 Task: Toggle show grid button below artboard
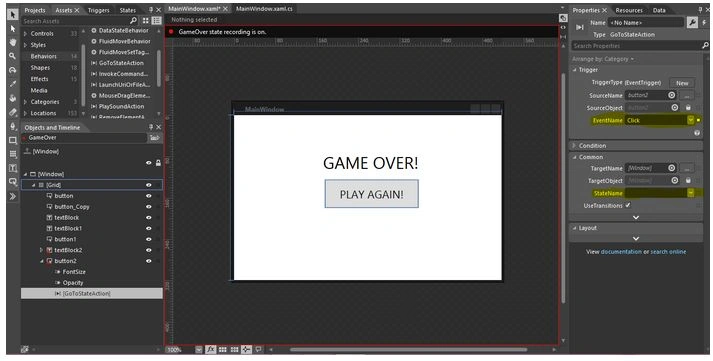pos(223,350)
